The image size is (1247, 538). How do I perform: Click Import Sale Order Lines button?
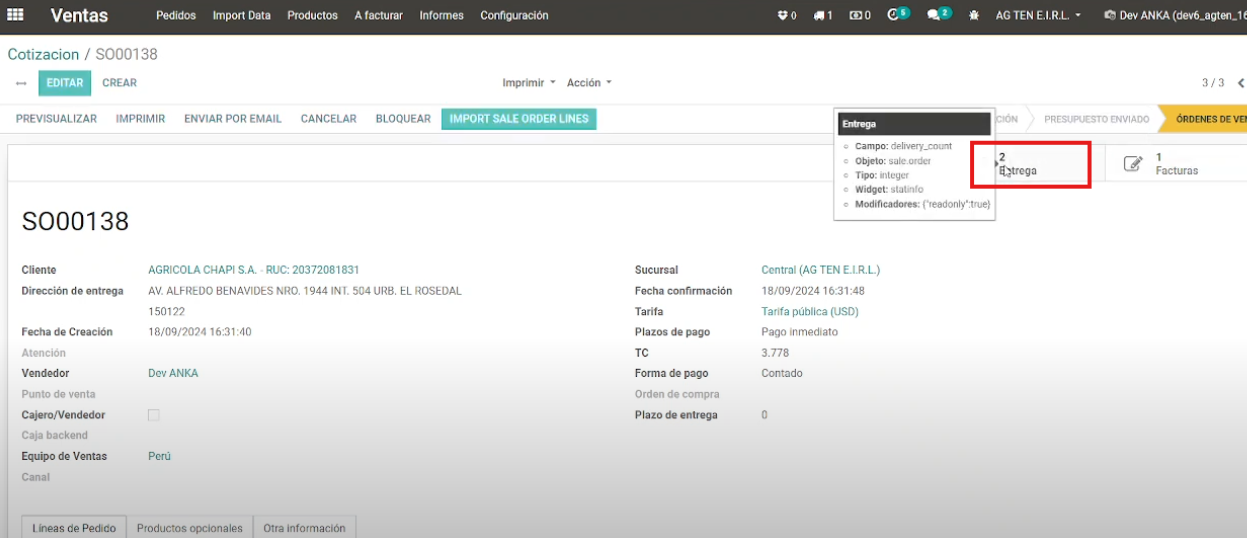[518, 119]
